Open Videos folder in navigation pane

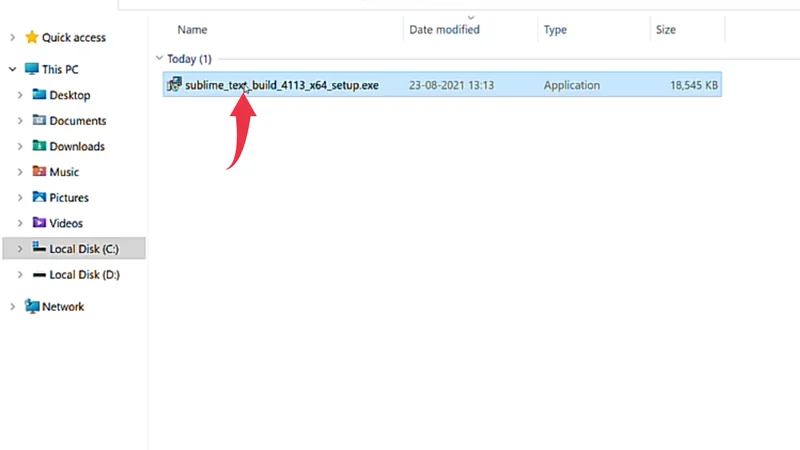click(x=66, y=223)
